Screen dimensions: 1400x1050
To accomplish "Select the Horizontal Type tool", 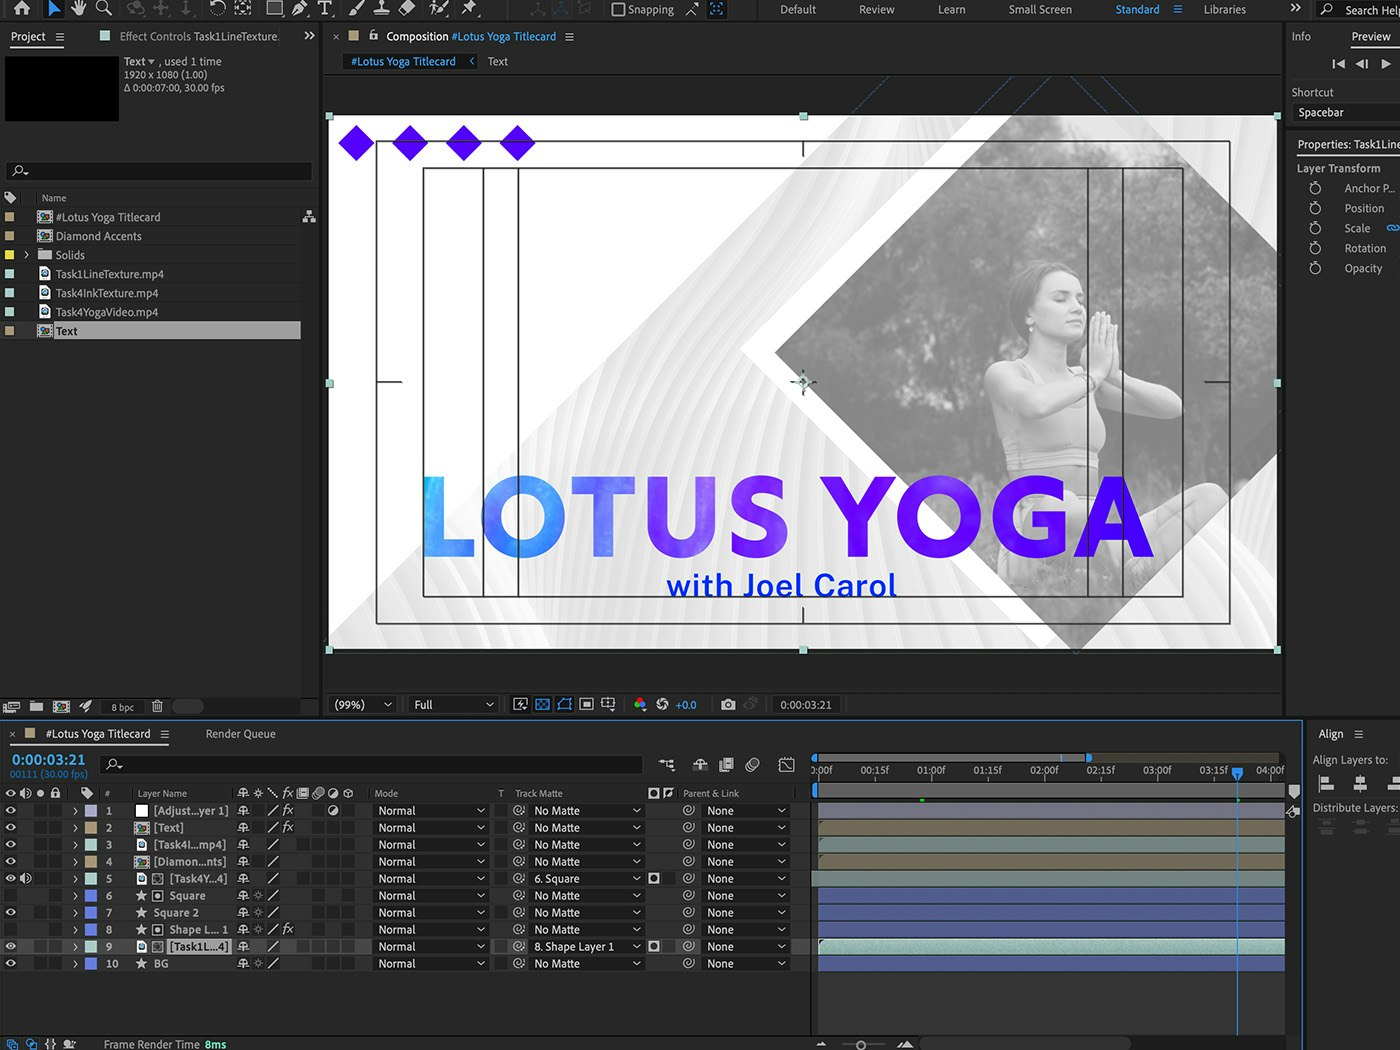I will pos(325,9).
